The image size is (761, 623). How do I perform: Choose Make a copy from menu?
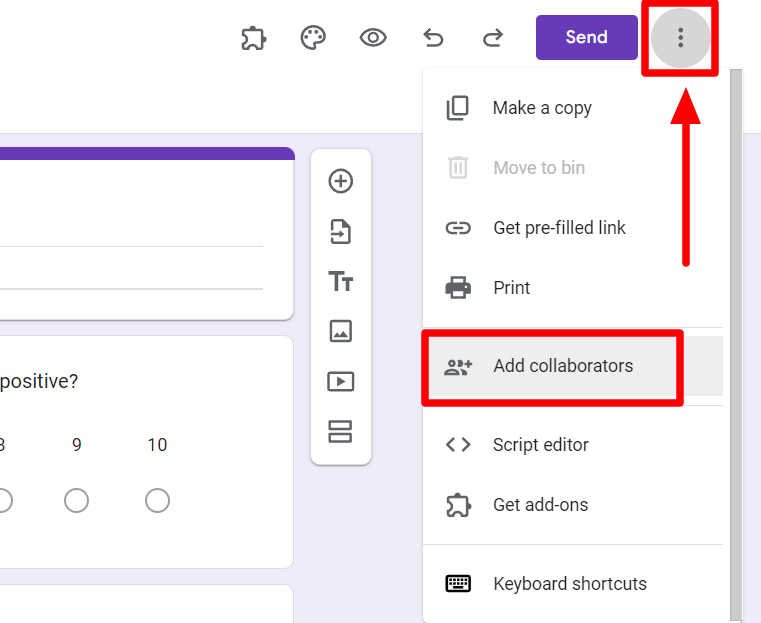(x=573, y=108)
